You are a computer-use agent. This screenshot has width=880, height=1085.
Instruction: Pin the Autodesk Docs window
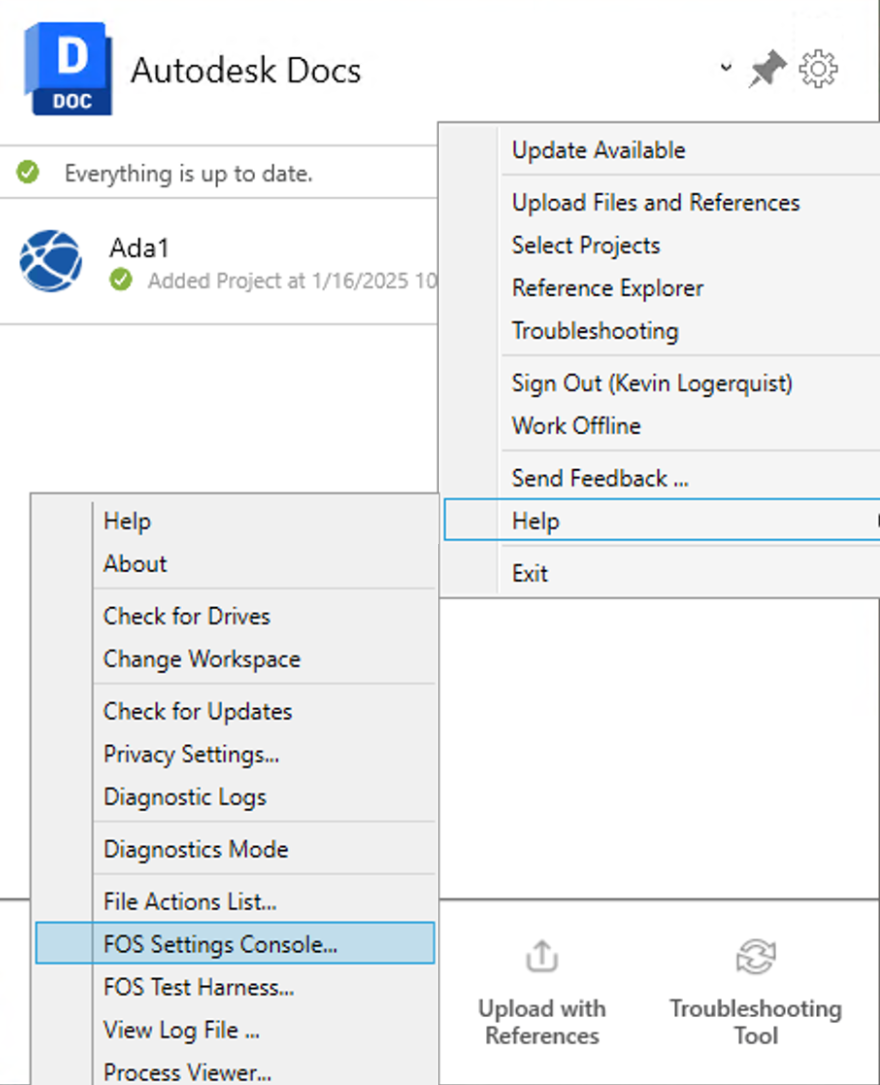pyautogui.click(x=766, y=68)
